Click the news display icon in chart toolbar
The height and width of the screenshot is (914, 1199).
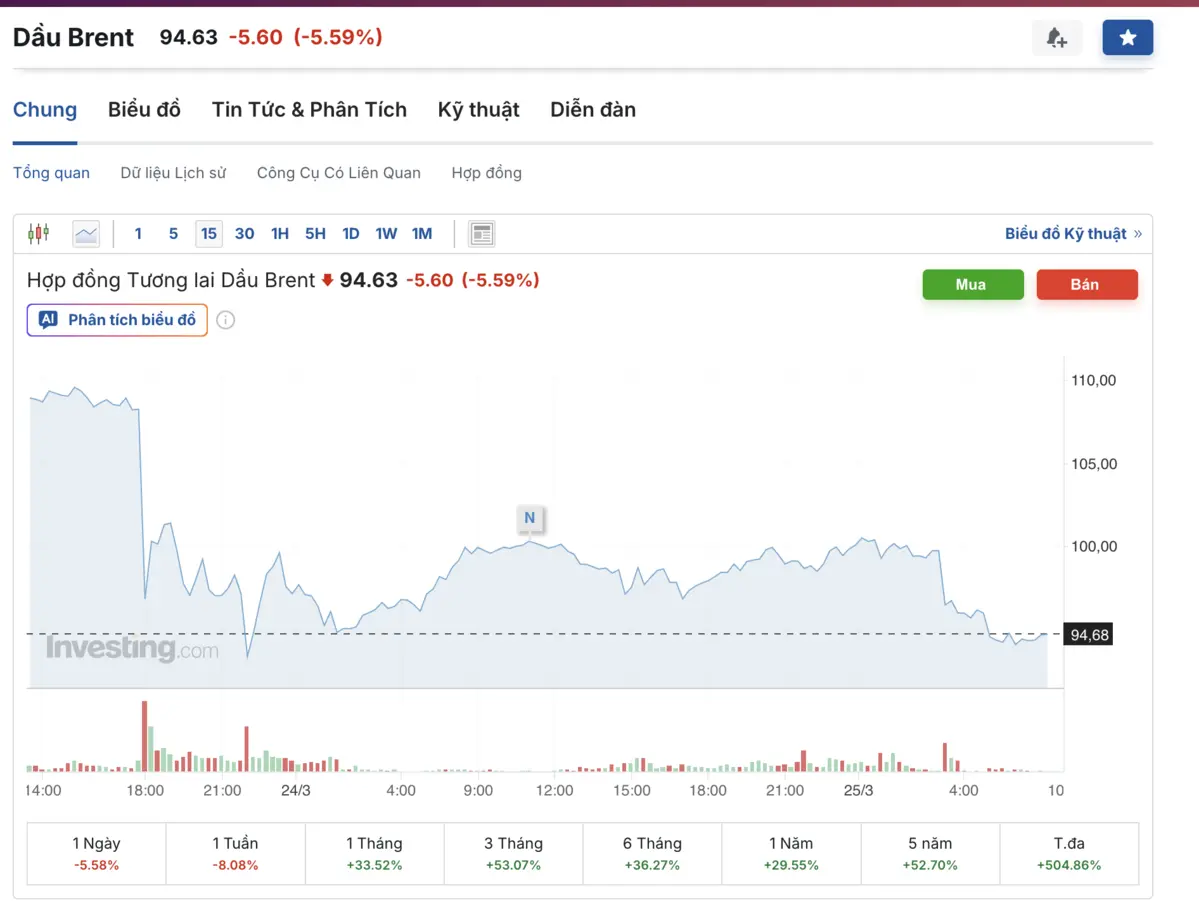[x=482, y=234]
